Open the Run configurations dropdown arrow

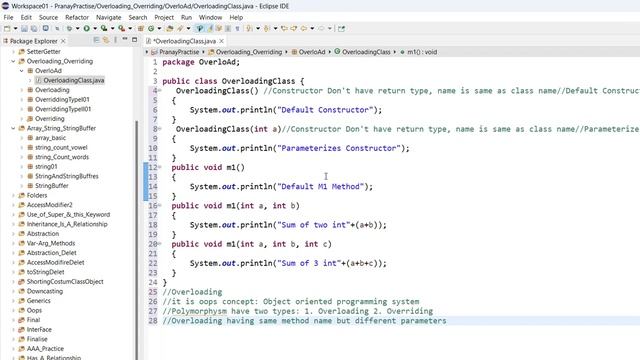pyautogui.click(x=95, y=29)
